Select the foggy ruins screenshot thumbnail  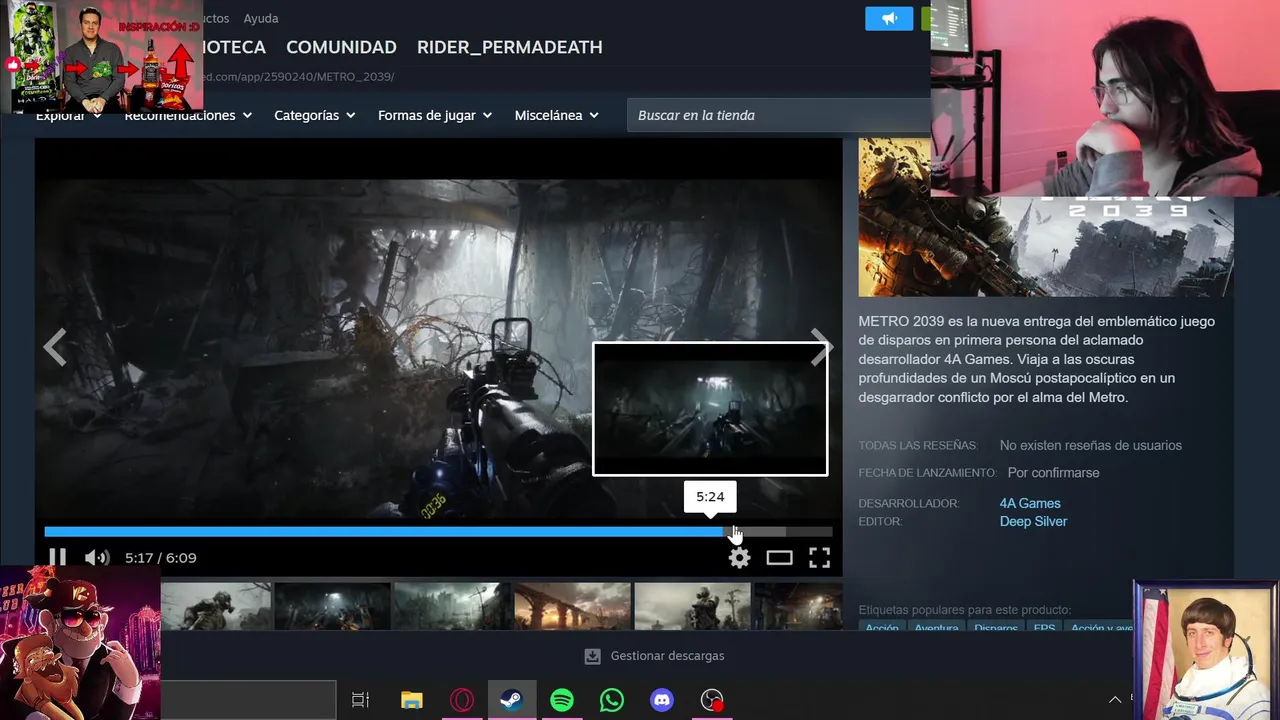click(452, 607)
